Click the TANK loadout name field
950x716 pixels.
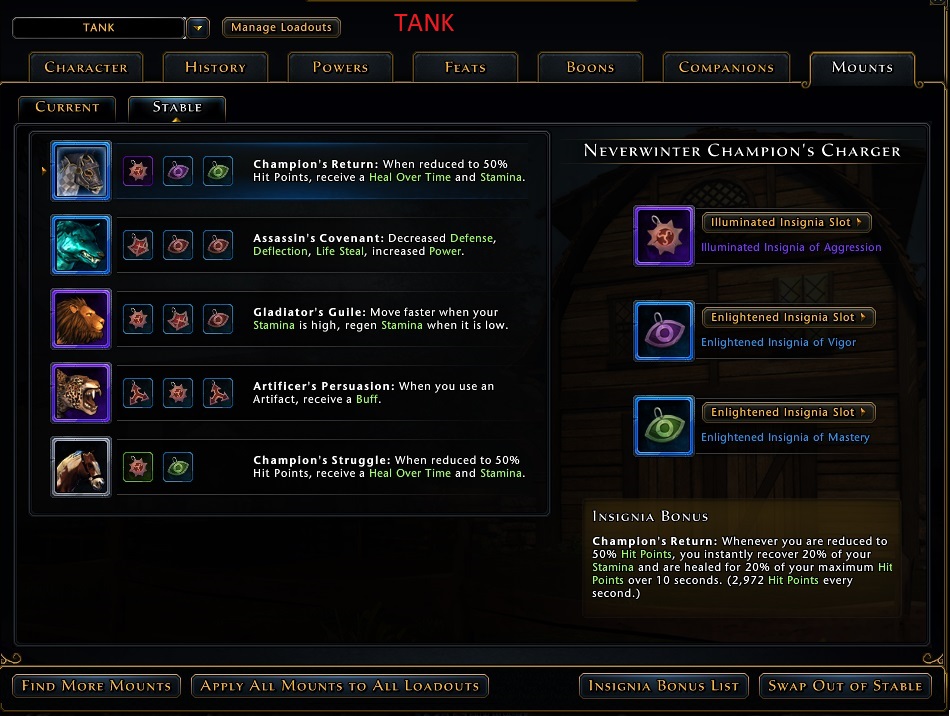coord(99,28)
